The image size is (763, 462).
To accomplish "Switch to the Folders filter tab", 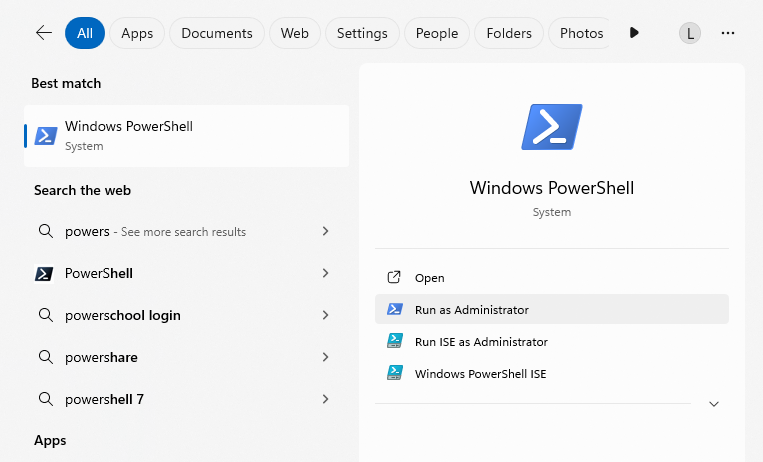I will (509, 33).
